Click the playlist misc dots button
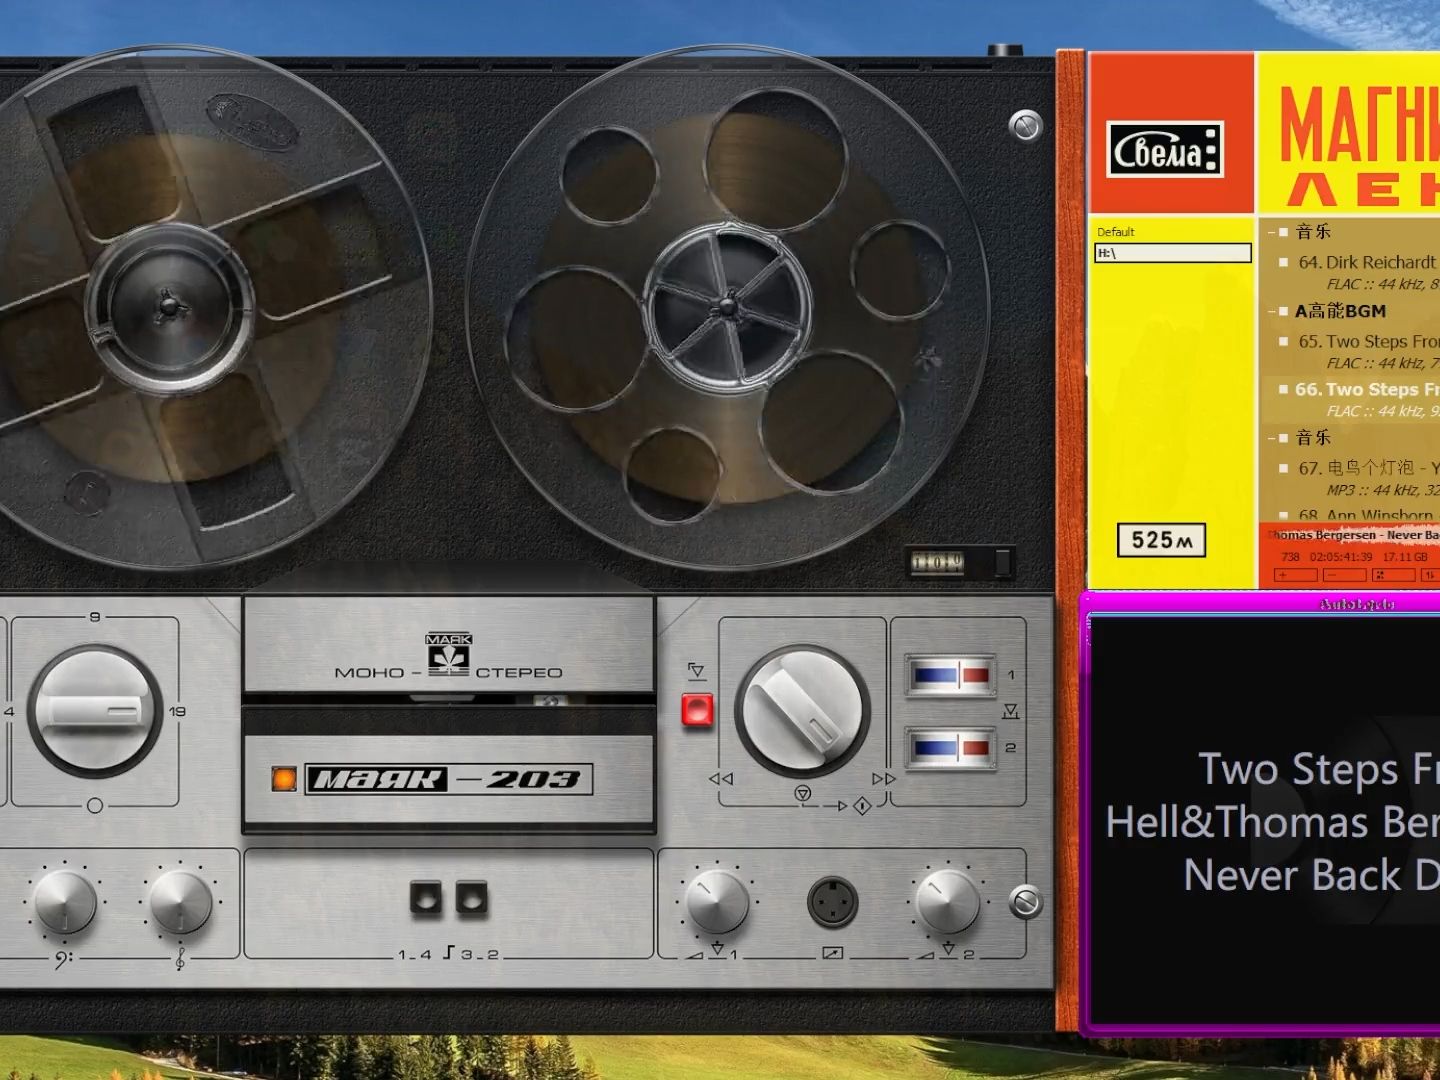 point(1393,575)
